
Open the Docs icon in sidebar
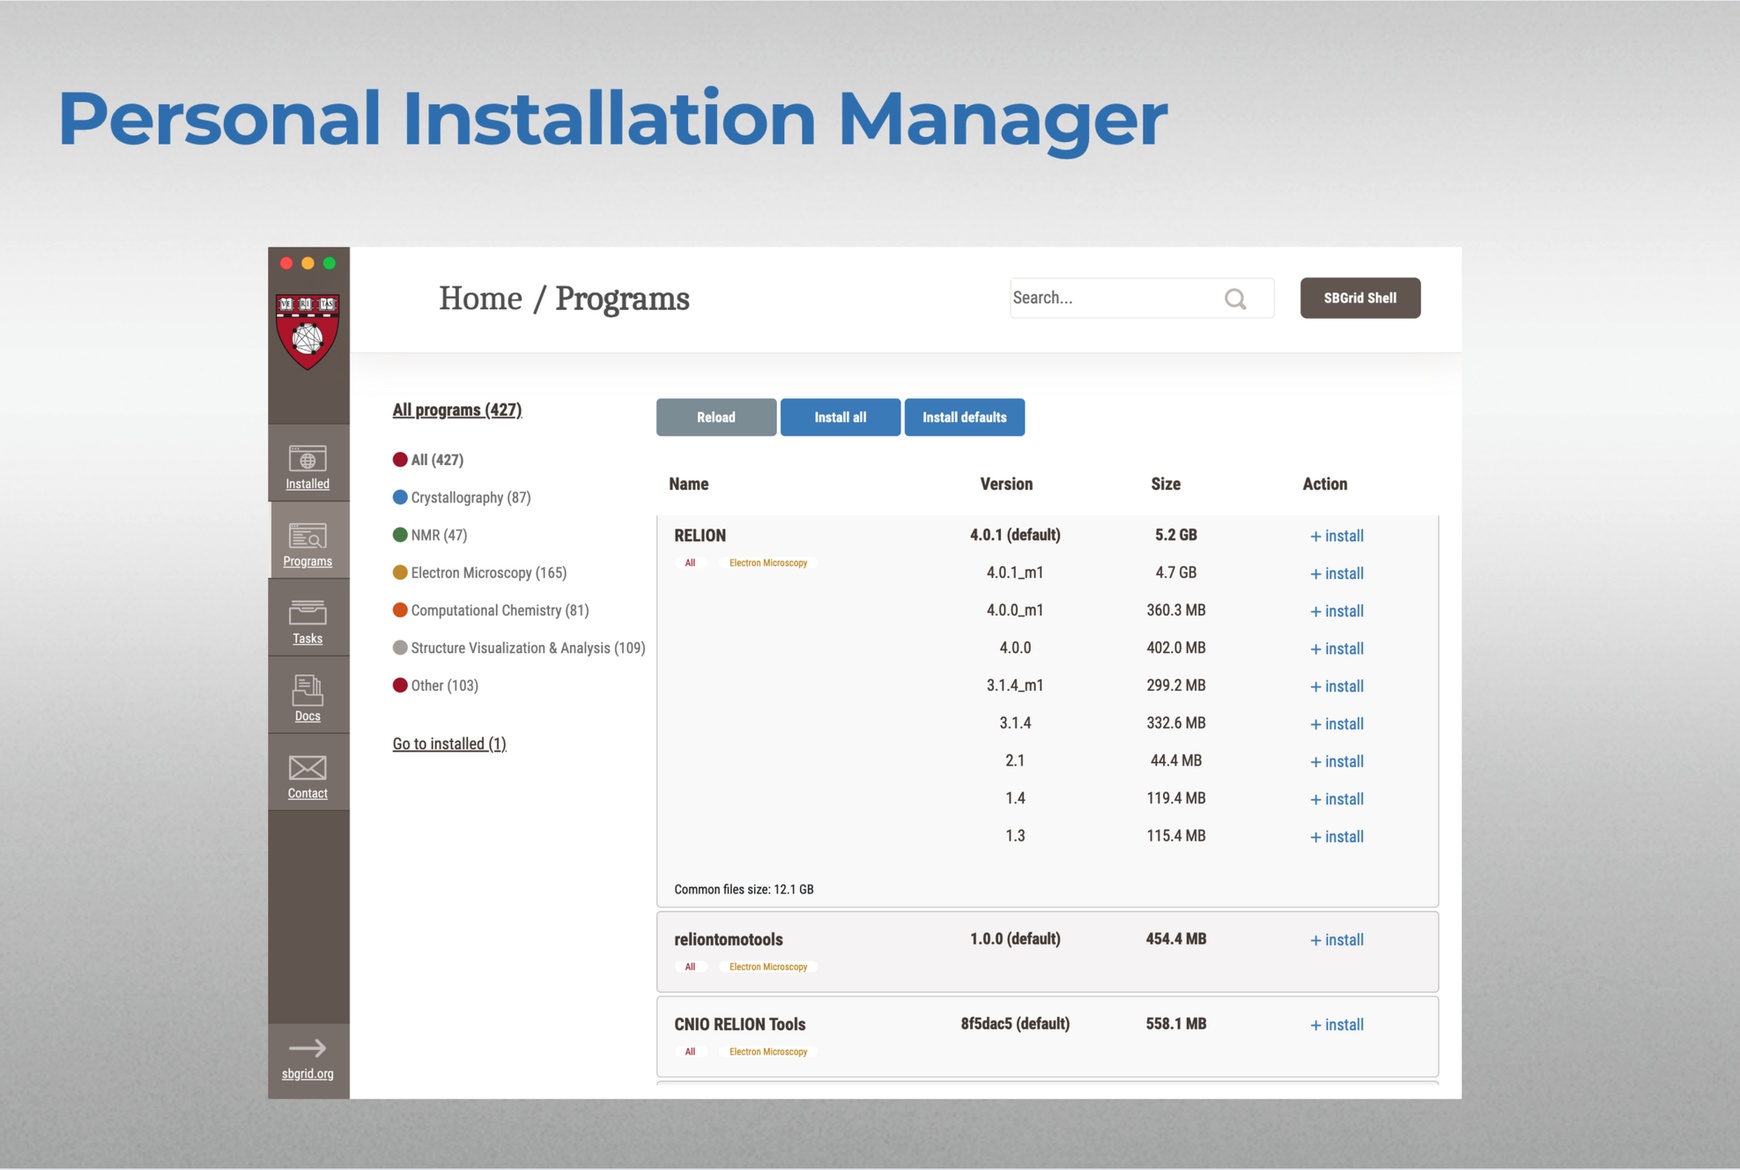click(307, 691)
